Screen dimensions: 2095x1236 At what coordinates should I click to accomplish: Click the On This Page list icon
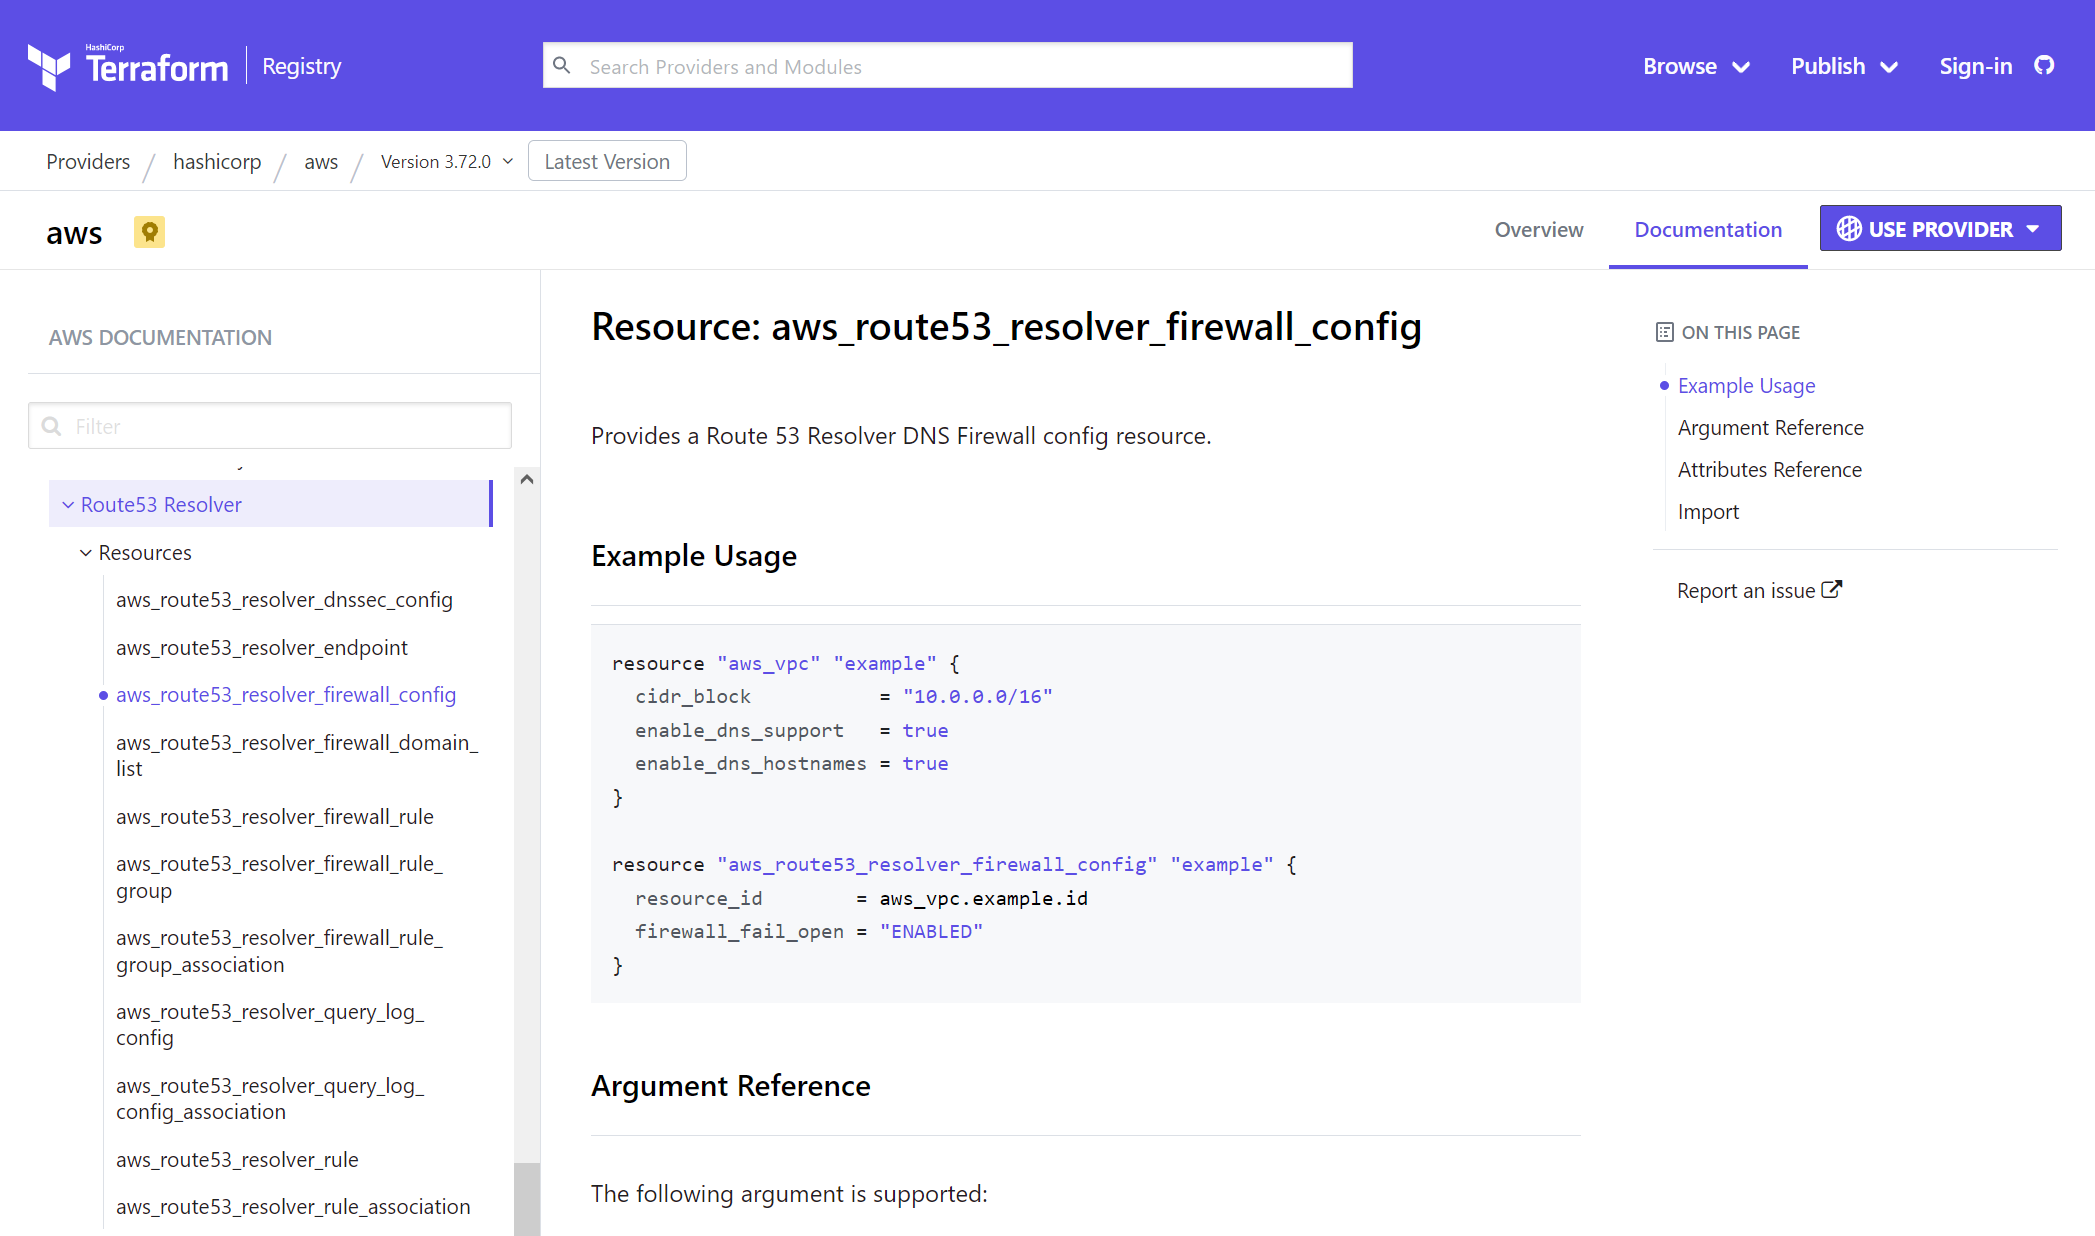tap(1664, 332)
